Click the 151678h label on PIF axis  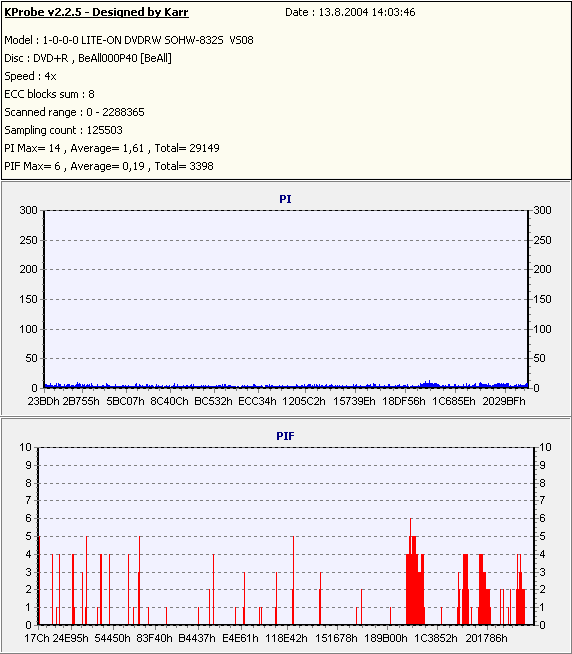click(x=336, y=638)
